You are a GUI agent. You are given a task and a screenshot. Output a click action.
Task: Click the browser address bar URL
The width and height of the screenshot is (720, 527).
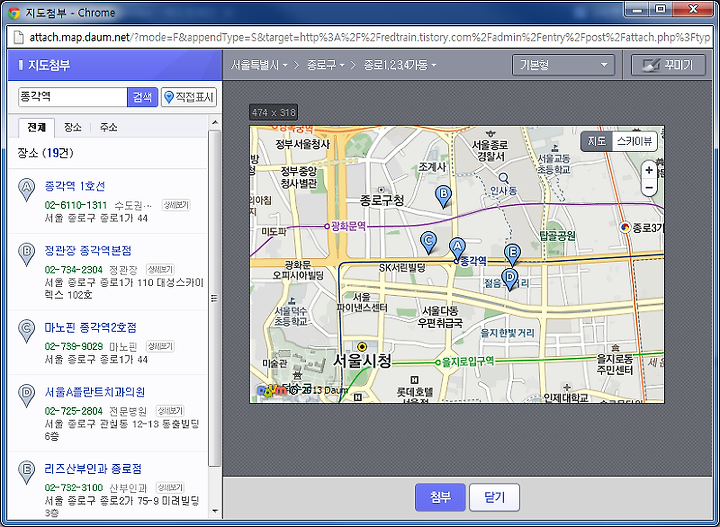click(x=370, y=37)
